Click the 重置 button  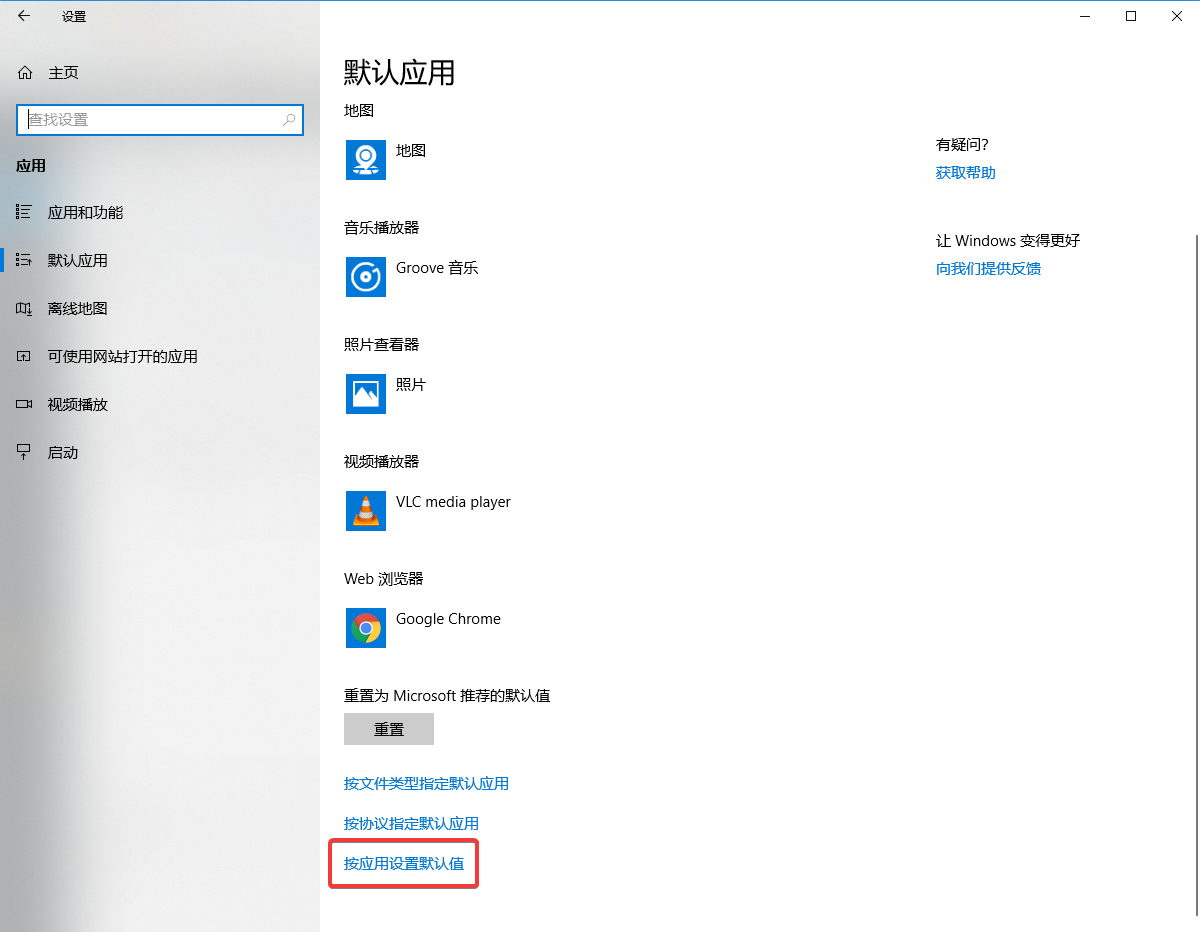click(389, 729)
